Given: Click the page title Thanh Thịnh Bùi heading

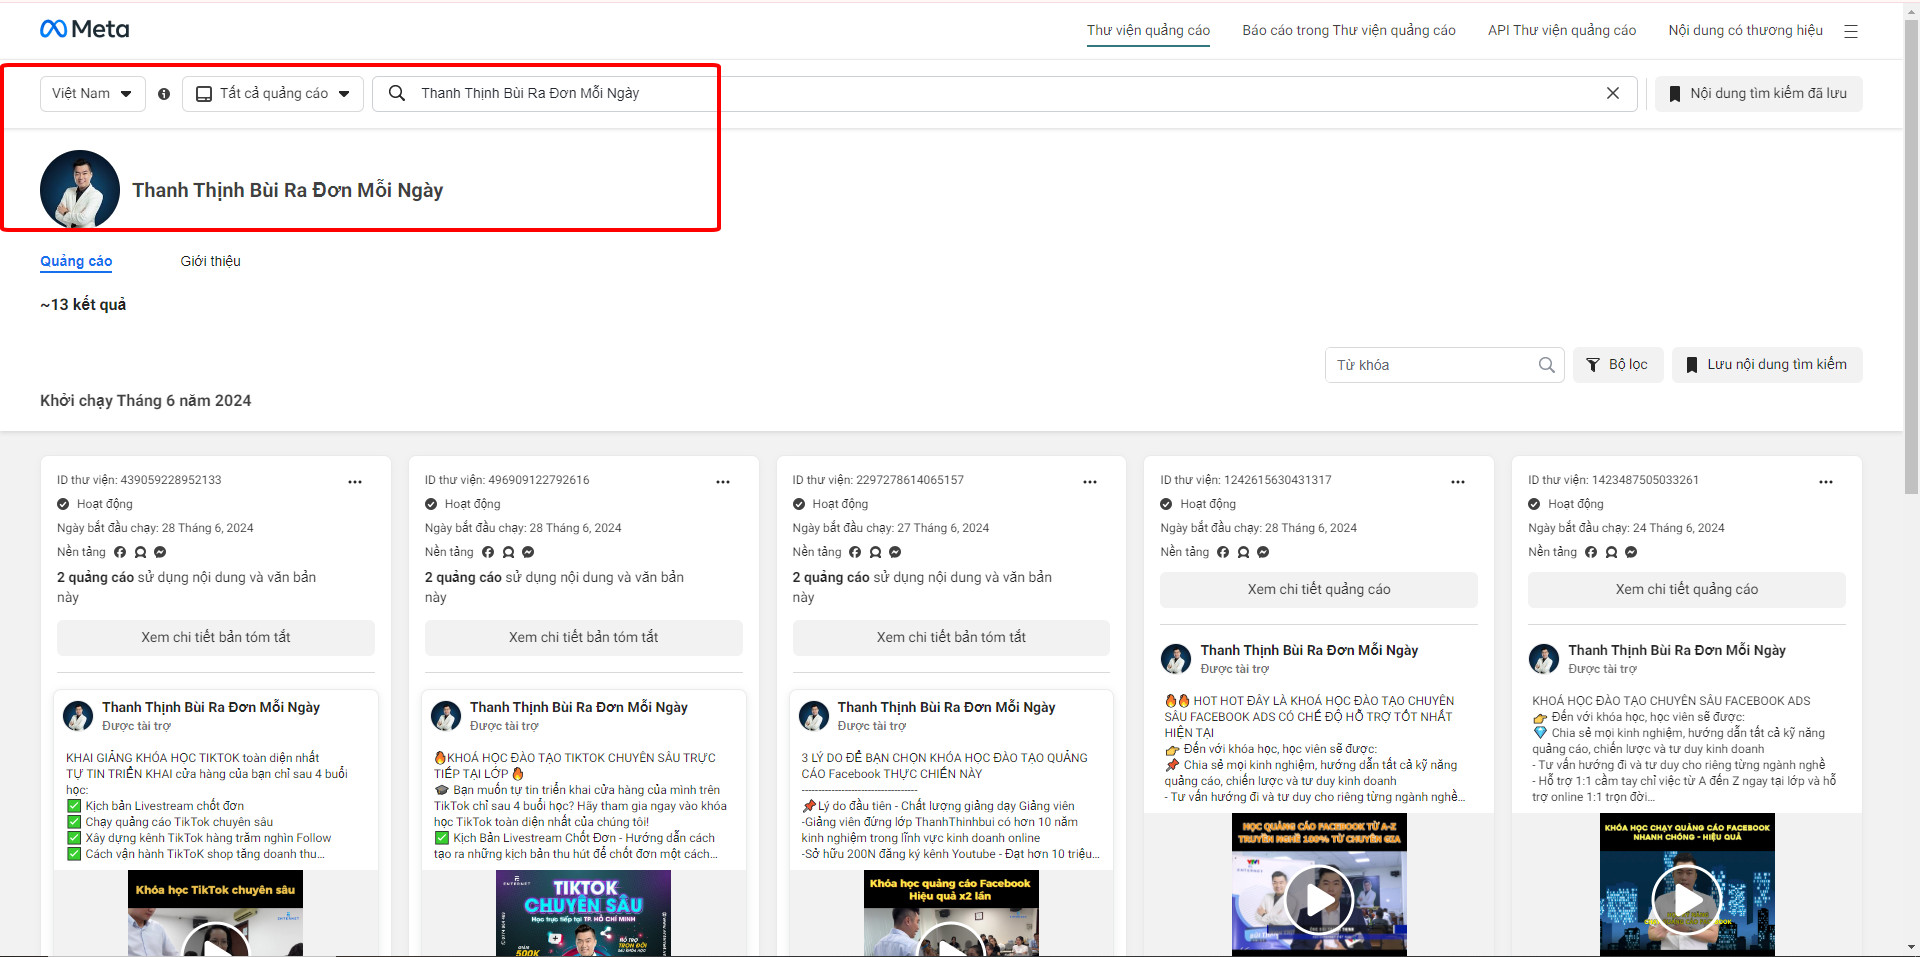Looking at the screenshot, I should click(288, 190).
